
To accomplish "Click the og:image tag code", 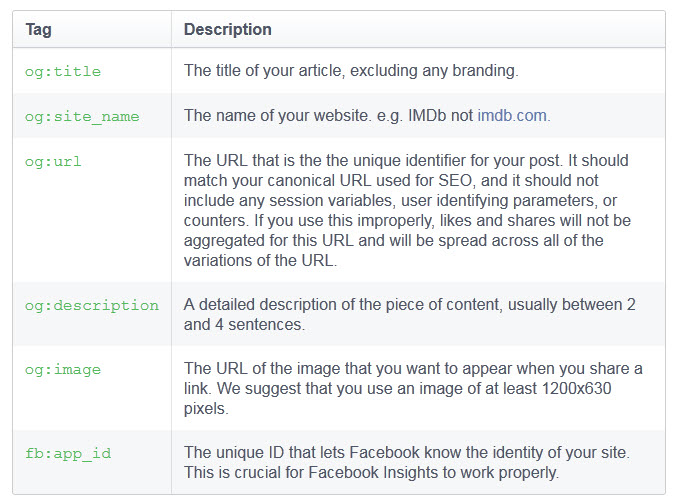I will (x=63, y=369).
